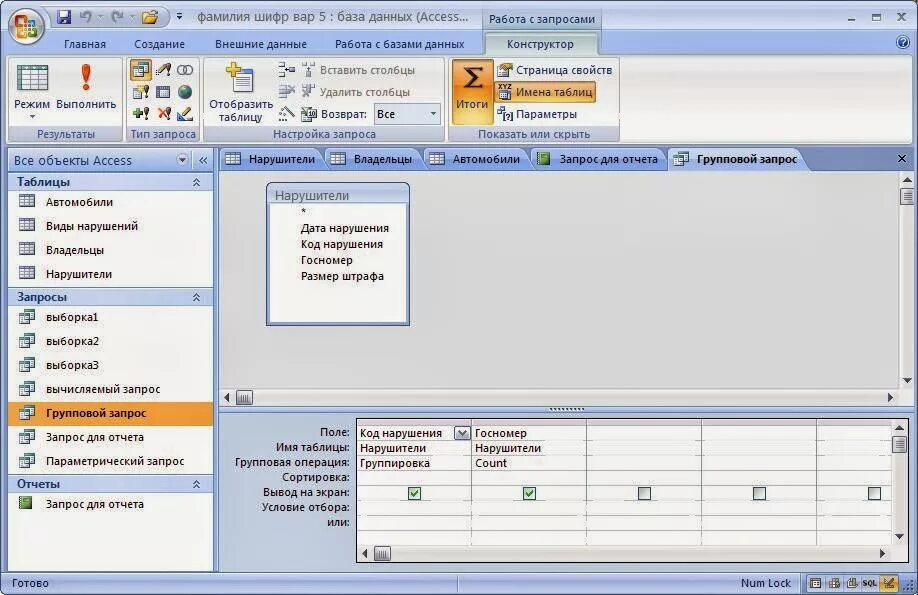918x595 pixels.
Task: Collapse the Запросы group
Action: (197, 298)
